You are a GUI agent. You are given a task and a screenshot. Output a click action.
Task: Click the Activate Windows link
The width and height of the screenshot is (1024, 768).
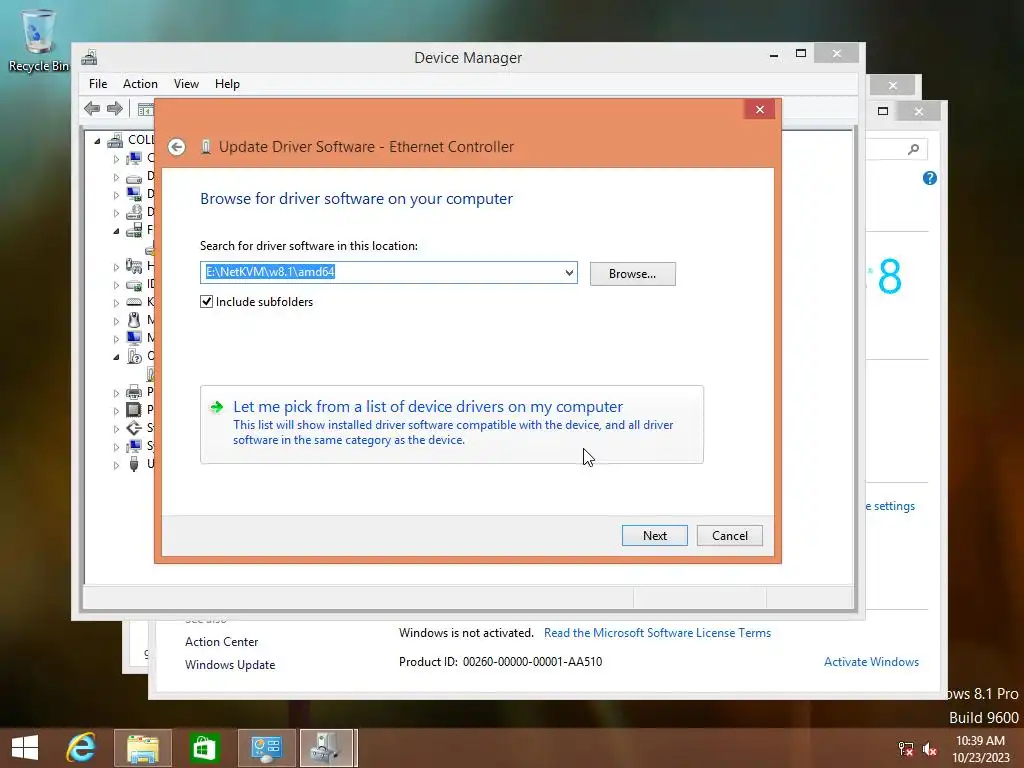tap(871, 662)
